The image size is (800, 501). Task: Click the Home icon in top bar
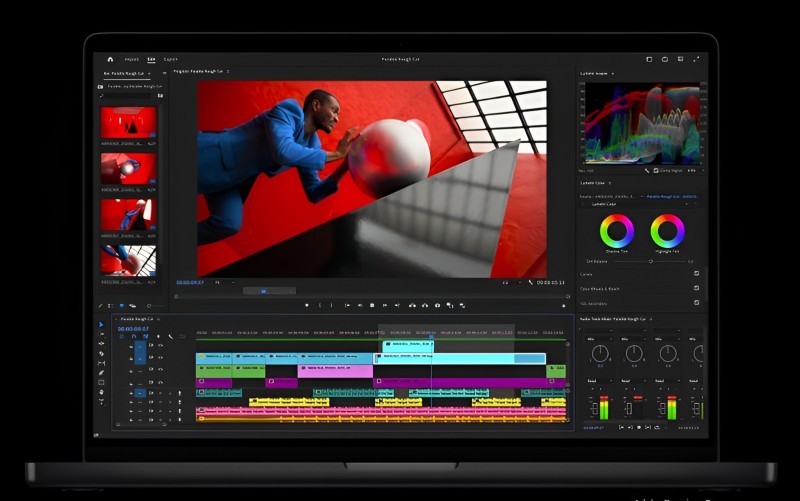coord(110,59)
